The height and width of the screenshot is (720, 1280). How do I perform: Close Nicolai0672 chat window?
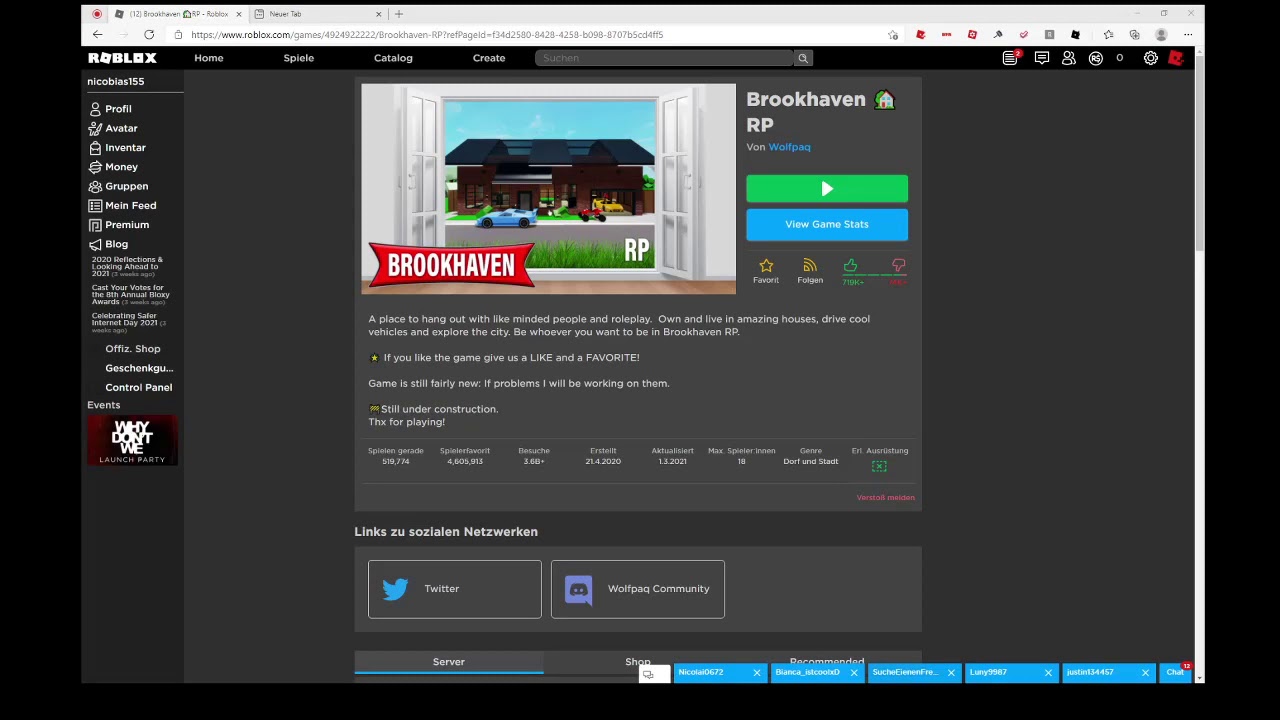(x=757, y=673)
